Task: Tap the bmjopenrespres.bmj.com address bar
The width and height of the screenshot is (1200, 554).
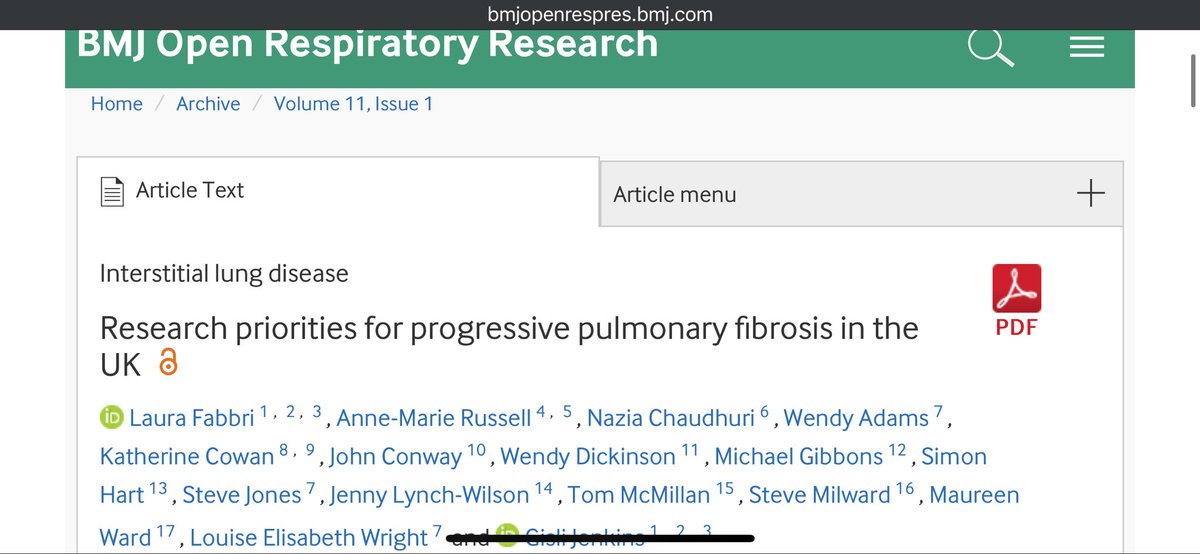Action: 599,14
